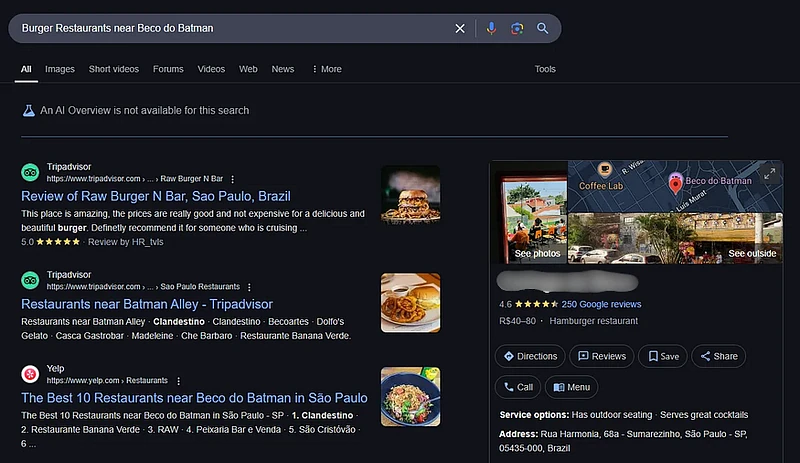Open the More search filters dropdown

[x=327, y=69]
